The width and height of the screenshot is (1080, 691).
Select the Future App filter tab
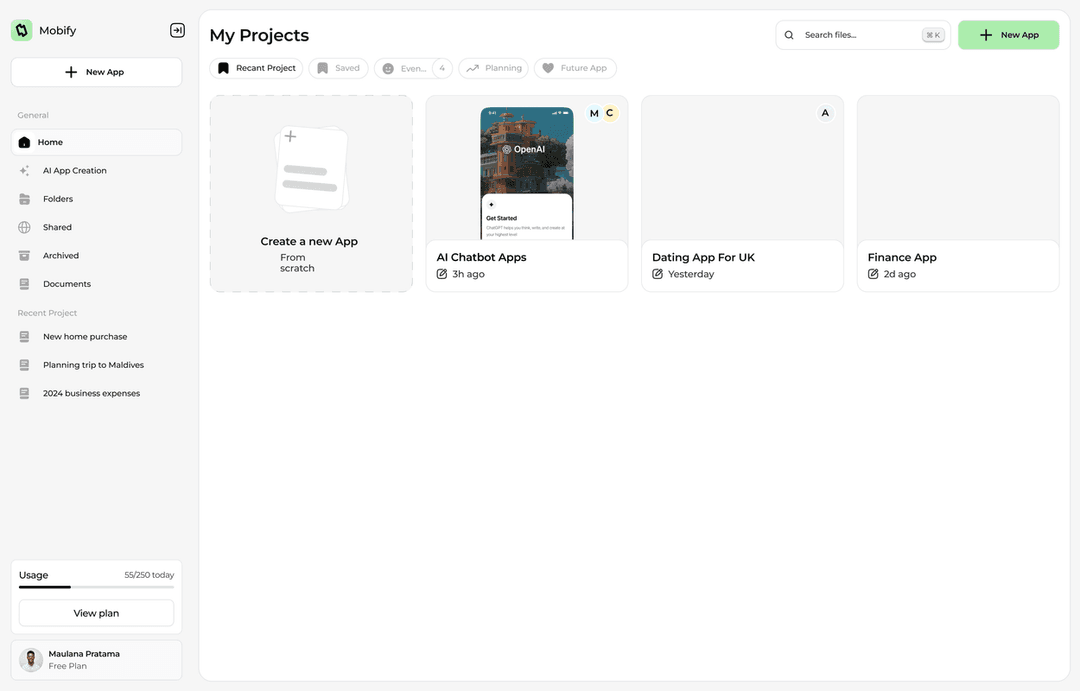click(575, 68)
